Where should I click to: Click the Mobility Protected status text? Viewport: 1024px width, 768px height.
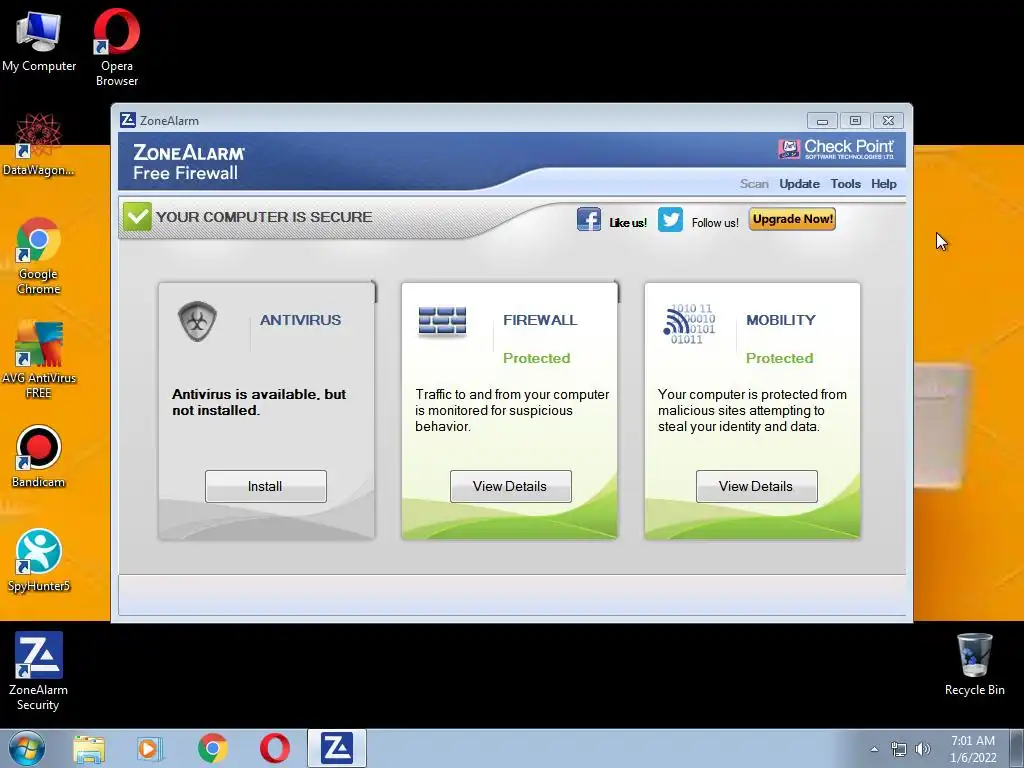(x=780, y=358)
